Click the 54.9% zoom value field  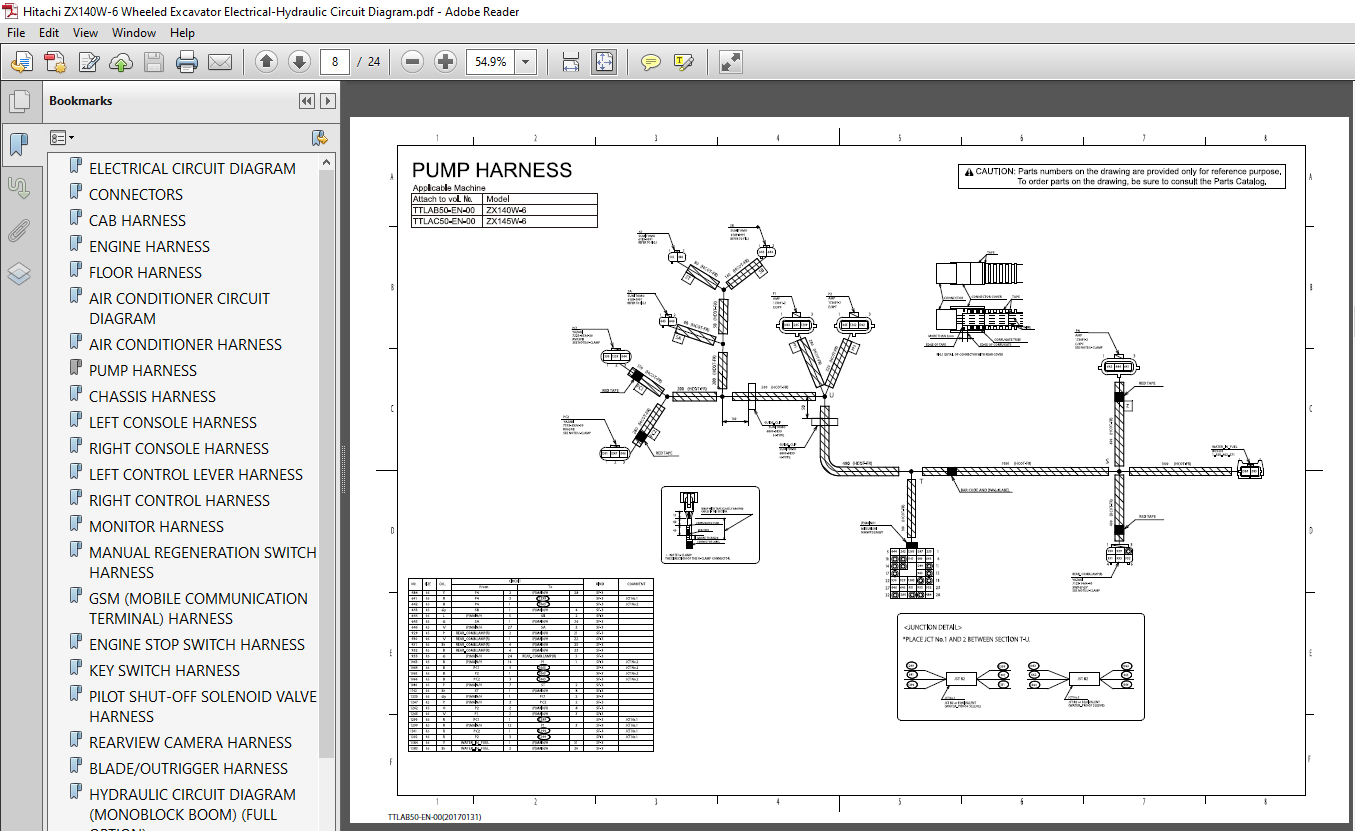click(x=491, y=62)
